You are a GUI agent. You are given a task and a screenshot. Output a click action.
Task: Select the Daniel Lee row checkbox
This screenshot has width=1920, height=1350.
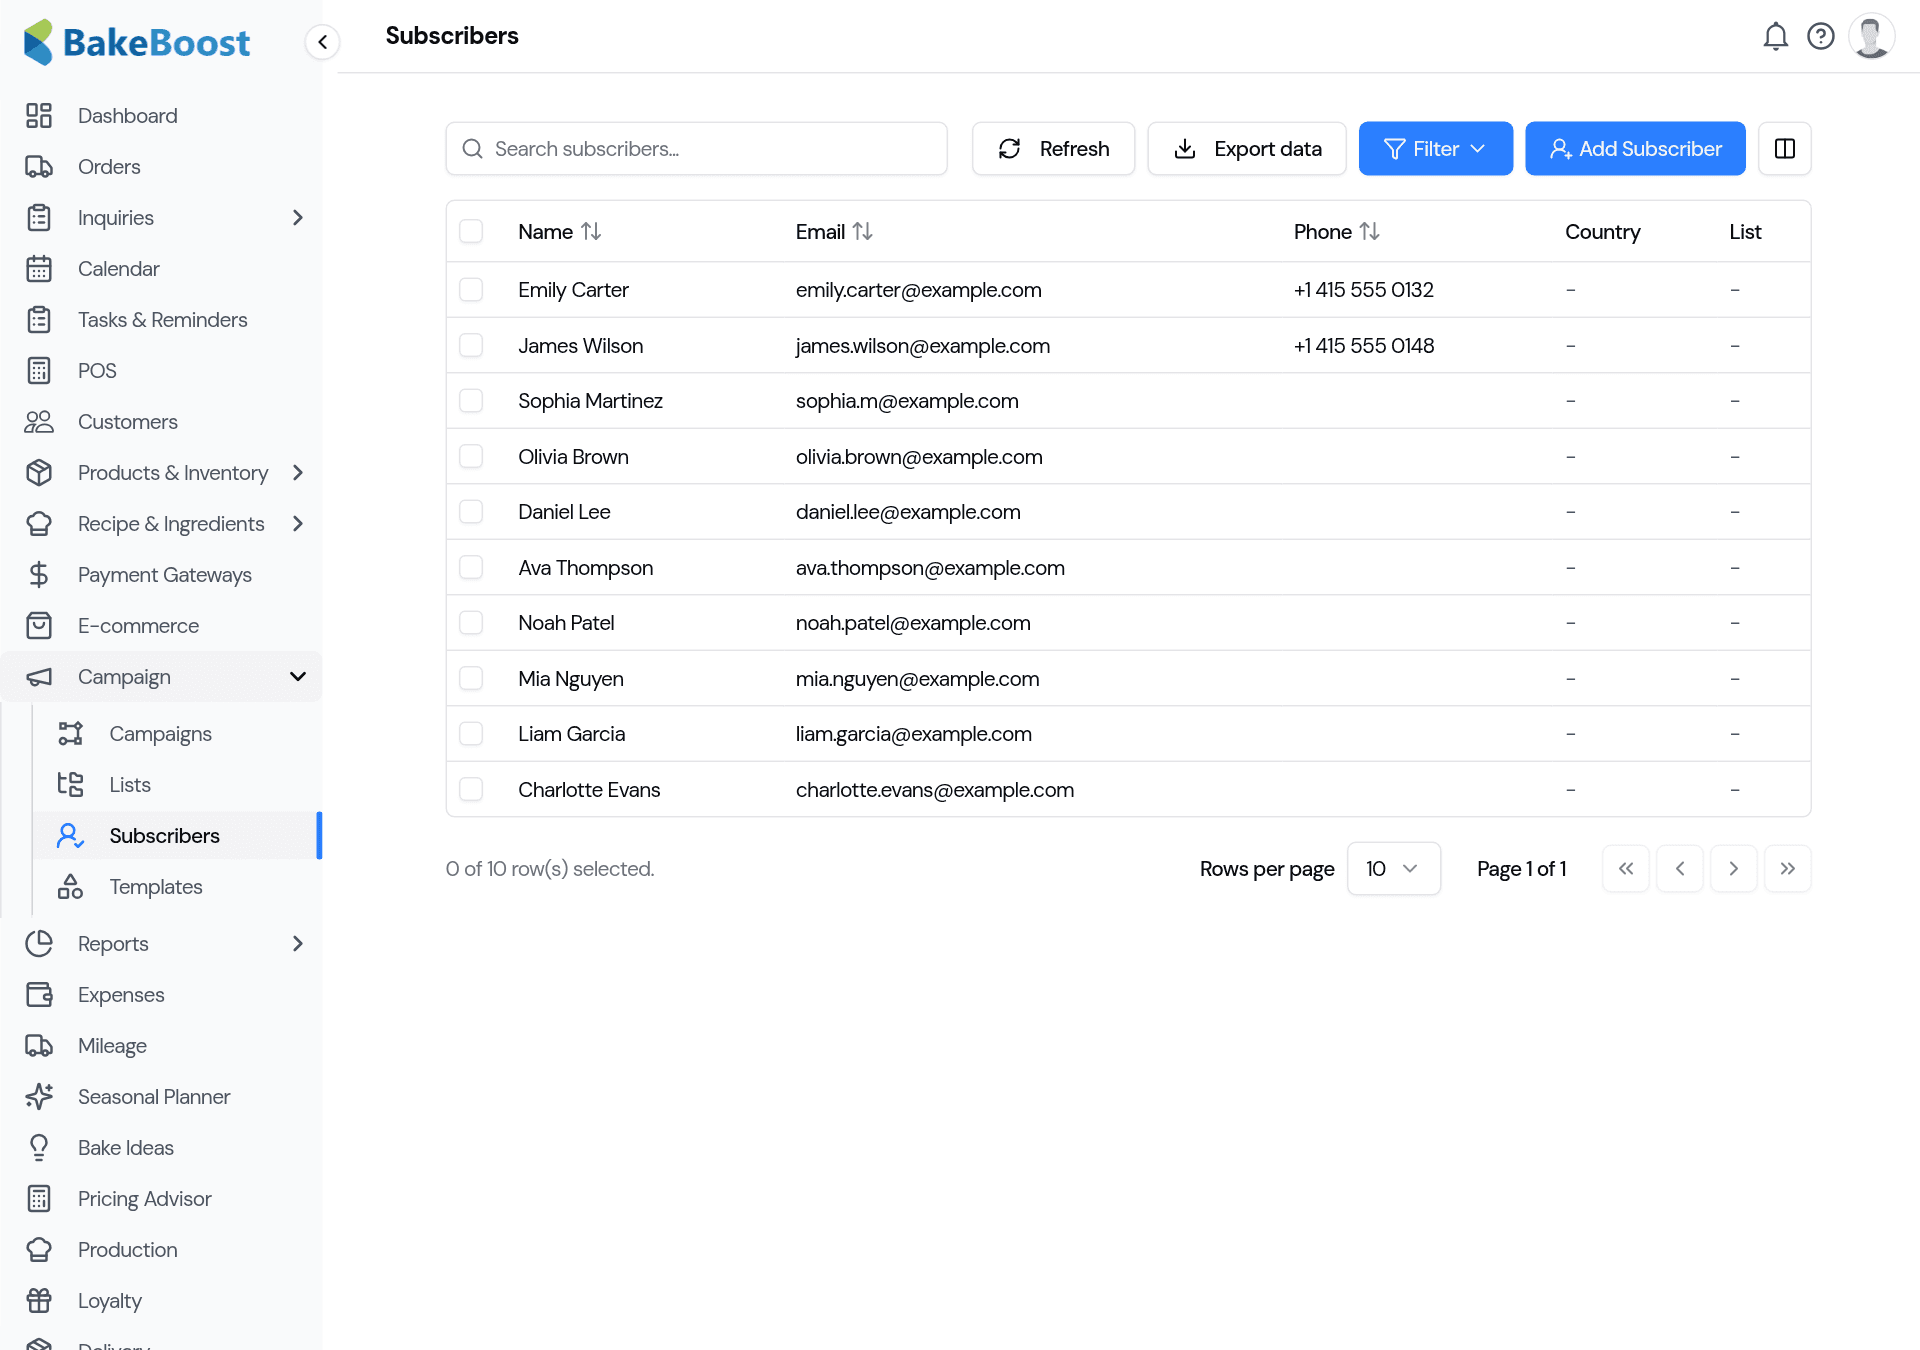(x=471, y=512)
